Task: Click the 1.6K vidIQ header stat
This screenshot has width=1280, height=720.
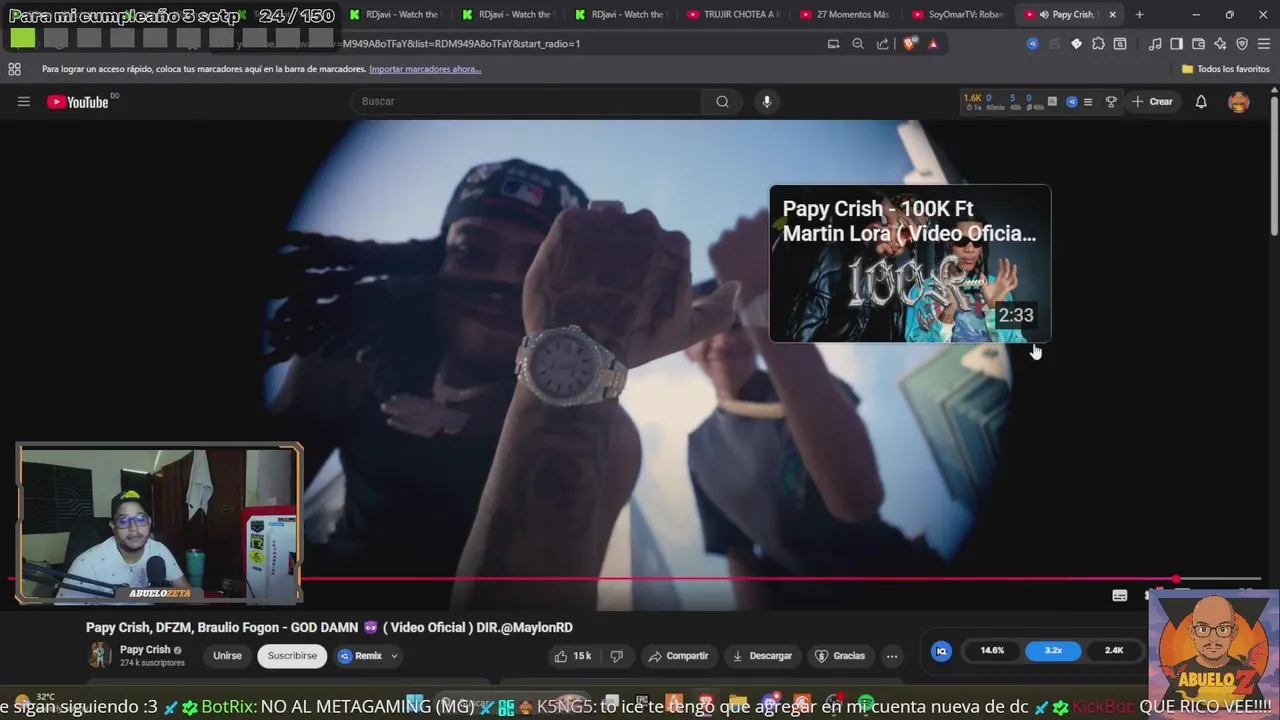Action: (972, 98)
